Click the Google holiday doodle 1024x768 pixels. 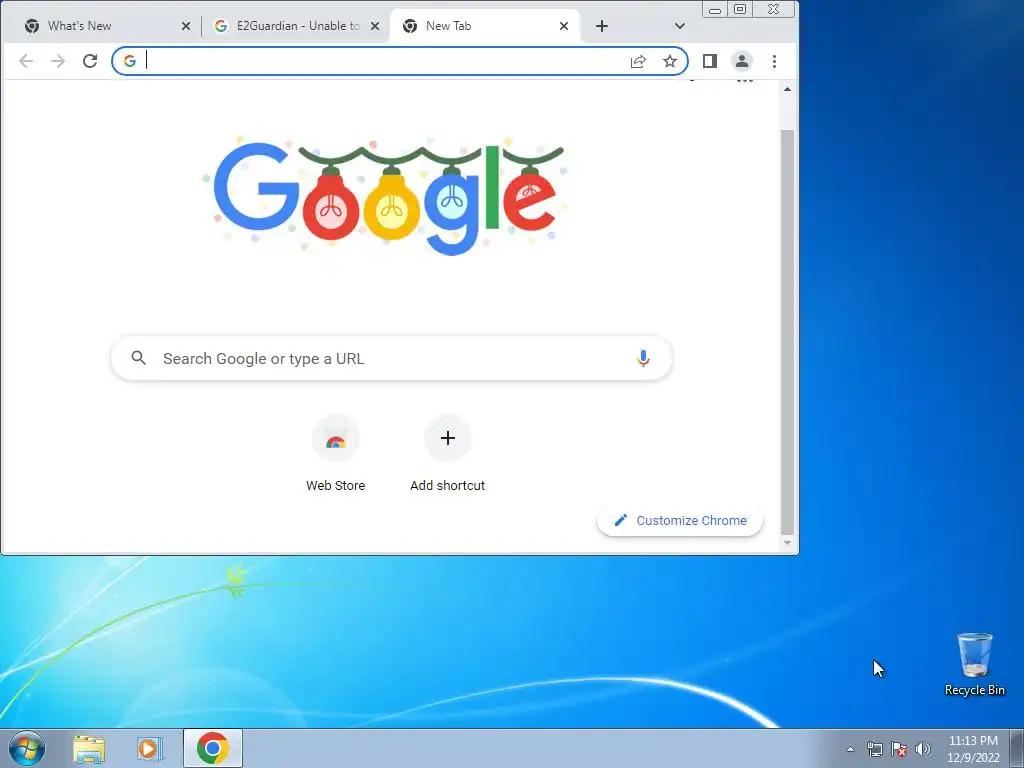385,196
